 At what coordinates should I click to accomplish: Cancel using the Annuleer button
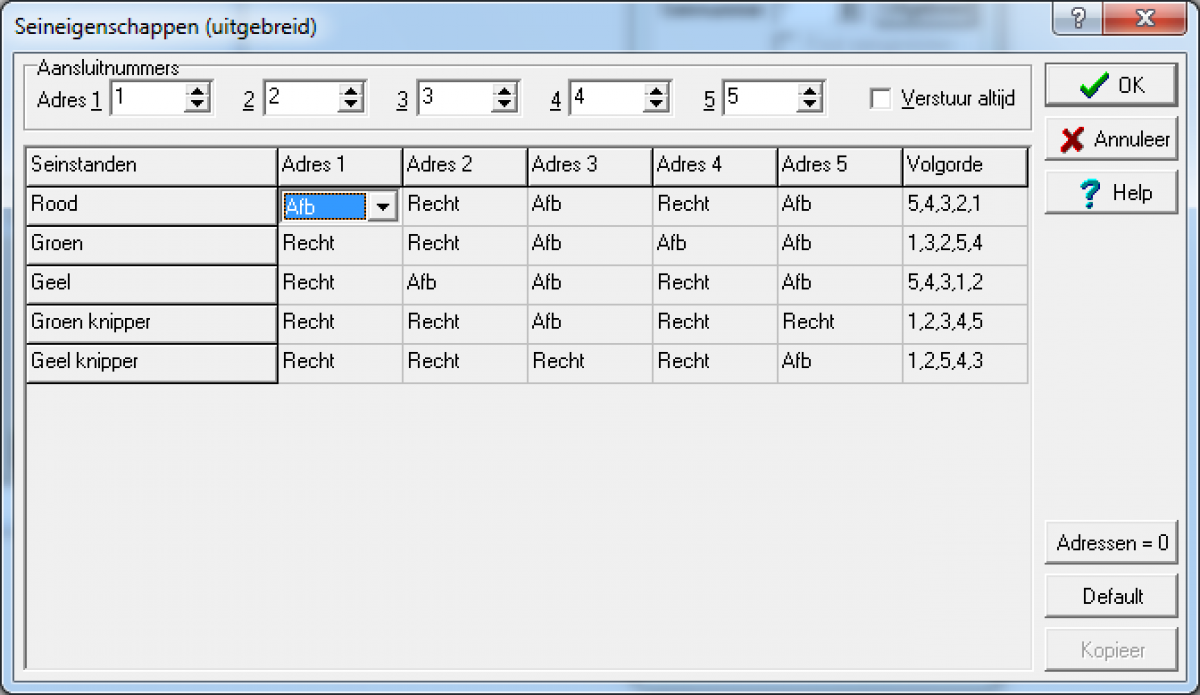(1112, 139)
